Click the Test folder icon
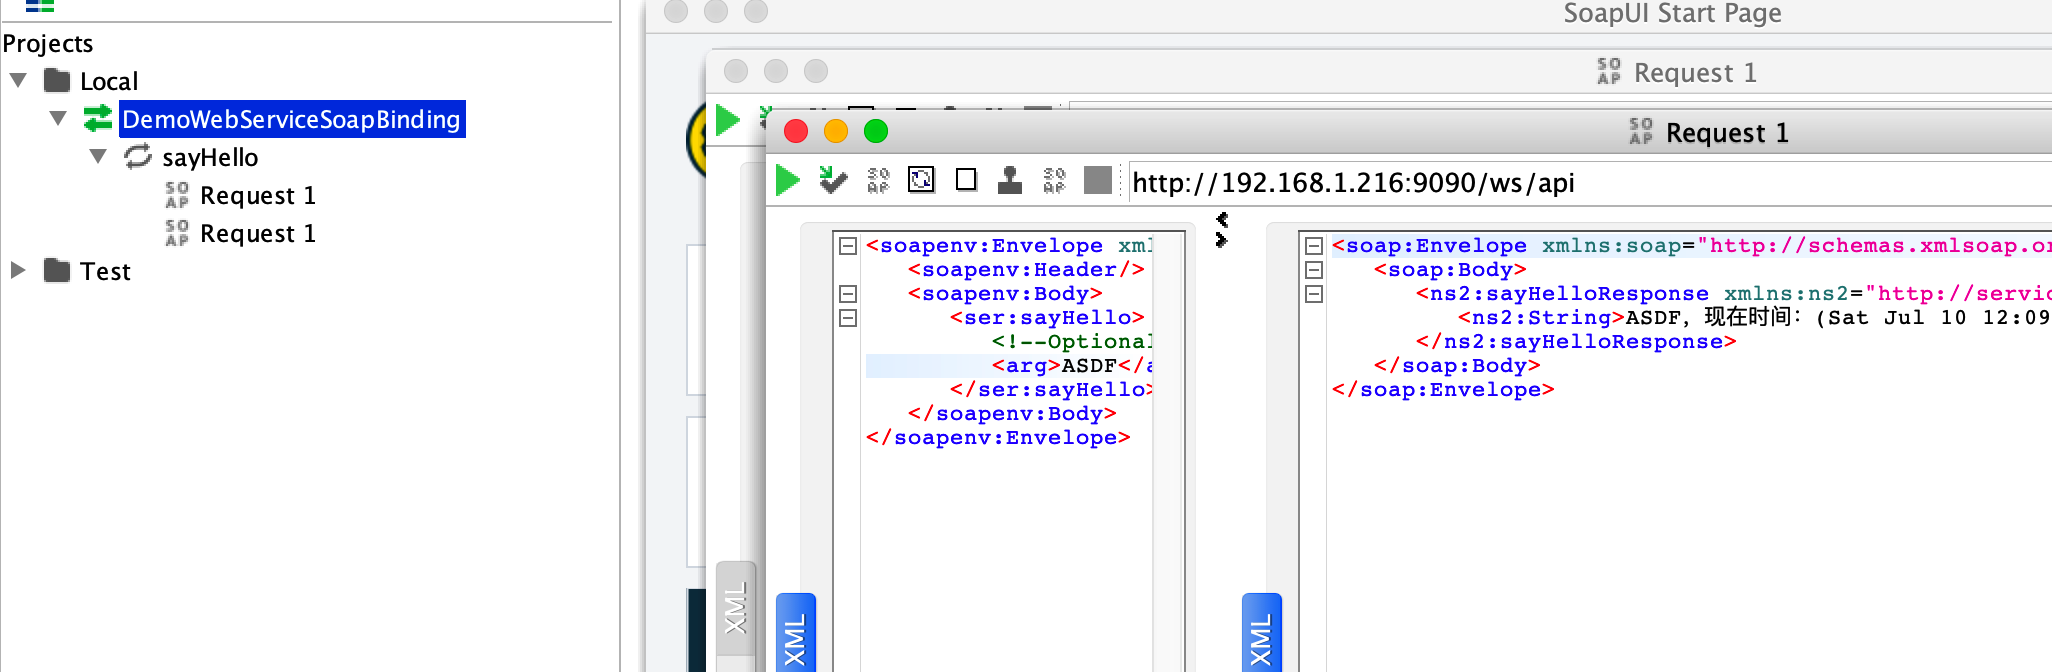This screenshot has width=2052, height=672. pos(57,270)
